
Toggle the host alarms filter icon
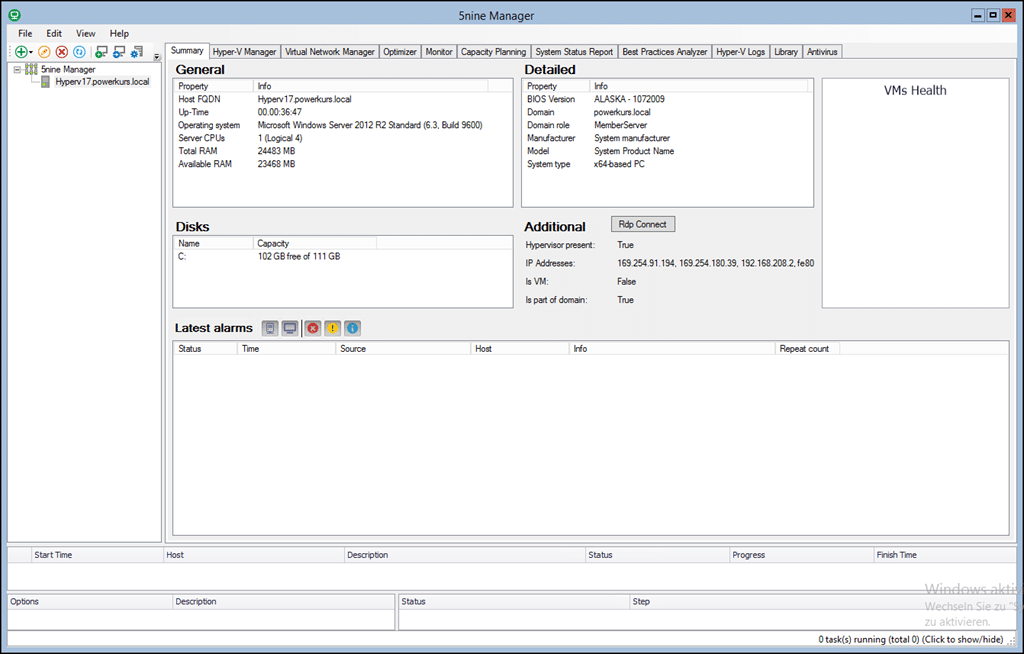pyautogui.click(x=270, y=328)
